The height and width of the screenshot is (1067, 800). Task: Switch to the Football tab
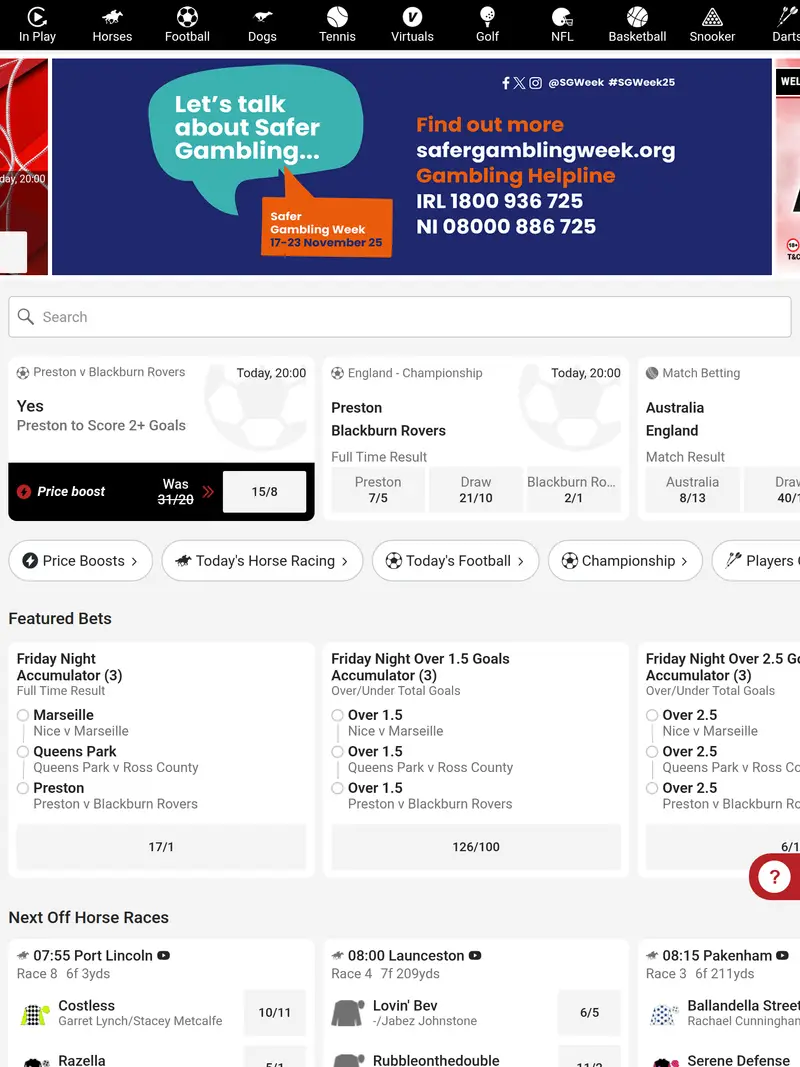click(x=187, y=25)
